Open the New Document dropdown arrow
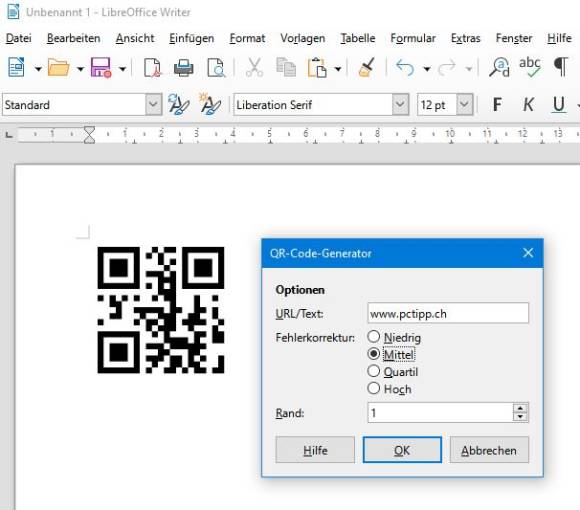Image resolution: width=580 pixels, height=510 pixels. point(38,68)
